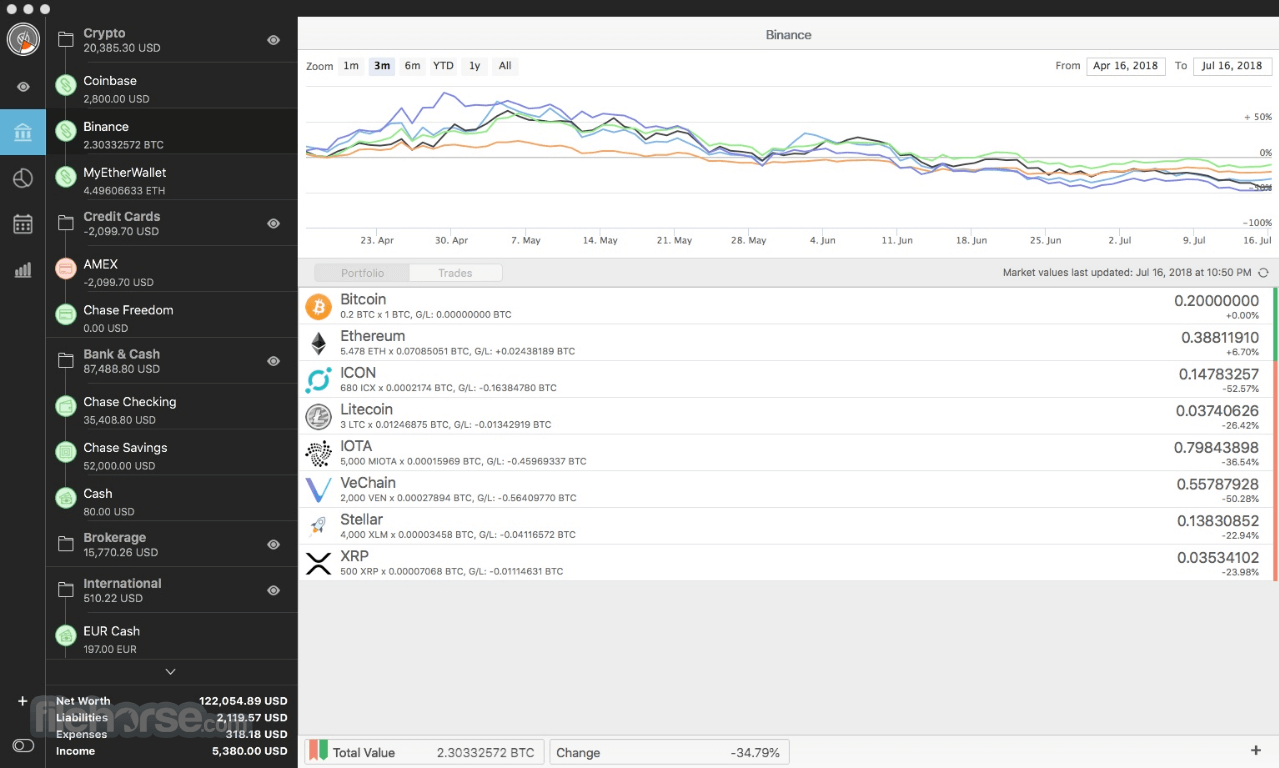Open the pie chart analysis view
The image size is (1279, 768).
(x=23, y=178)
